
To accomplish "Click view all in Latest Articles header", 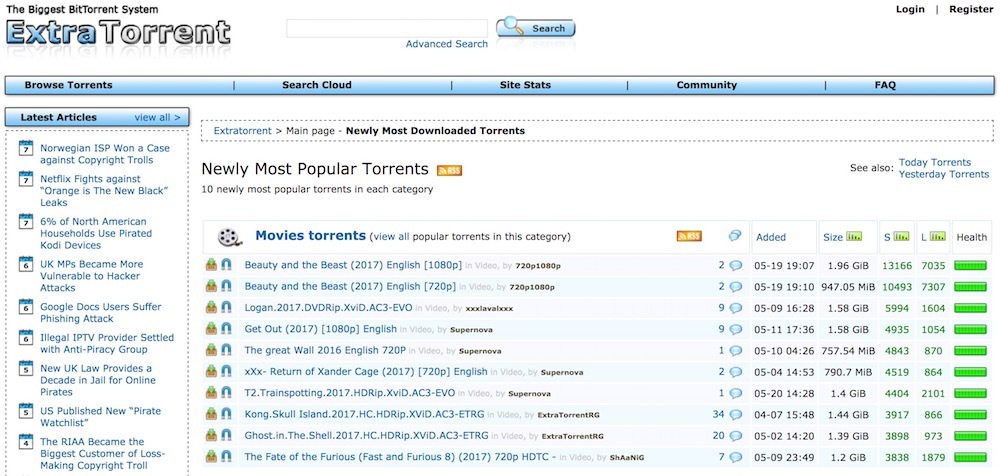I will [158, 117].
